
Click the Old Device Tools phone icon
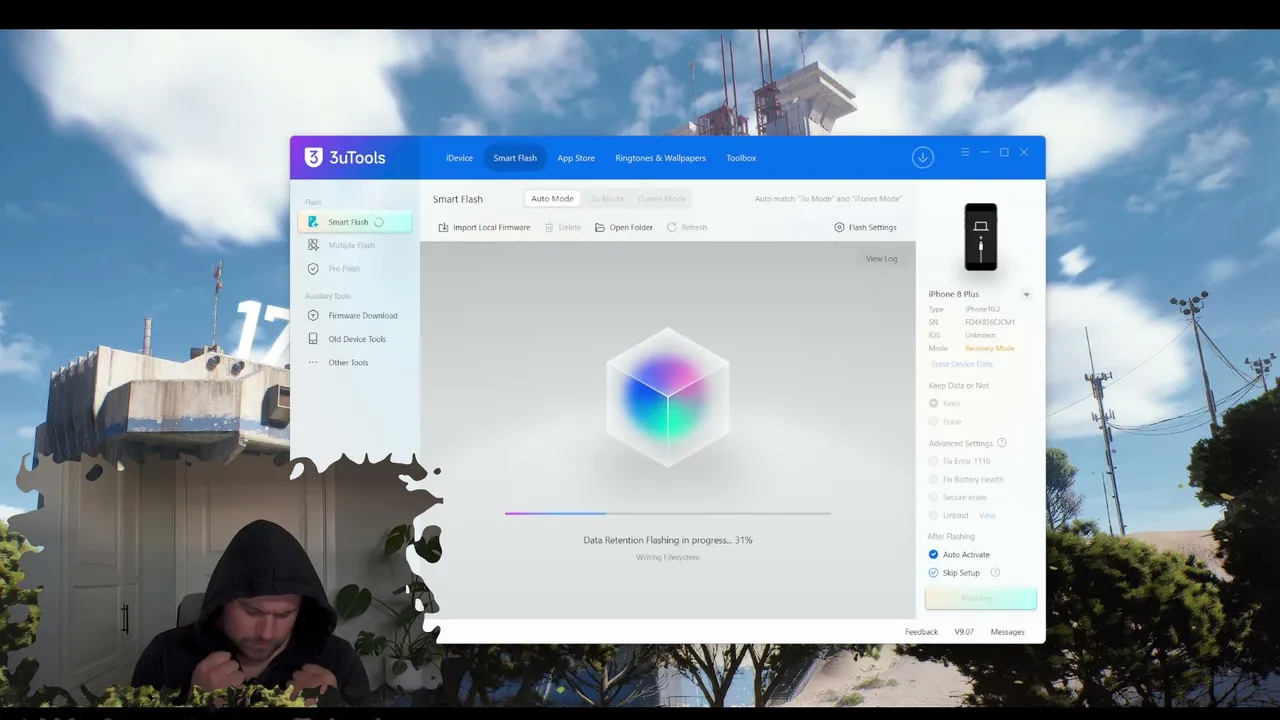[x=314, y=339]
